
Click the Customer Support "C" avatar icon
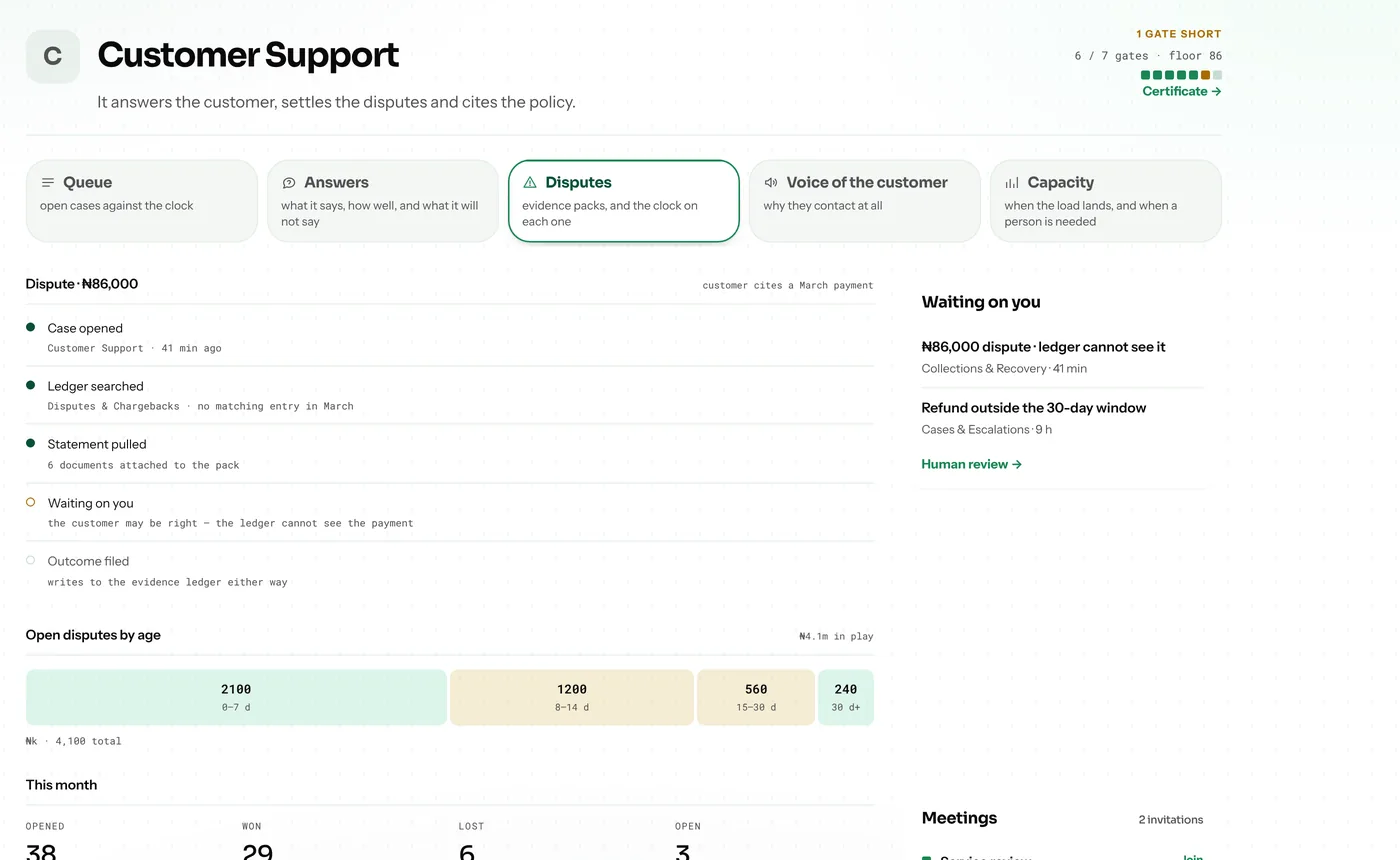coord(53,57)
